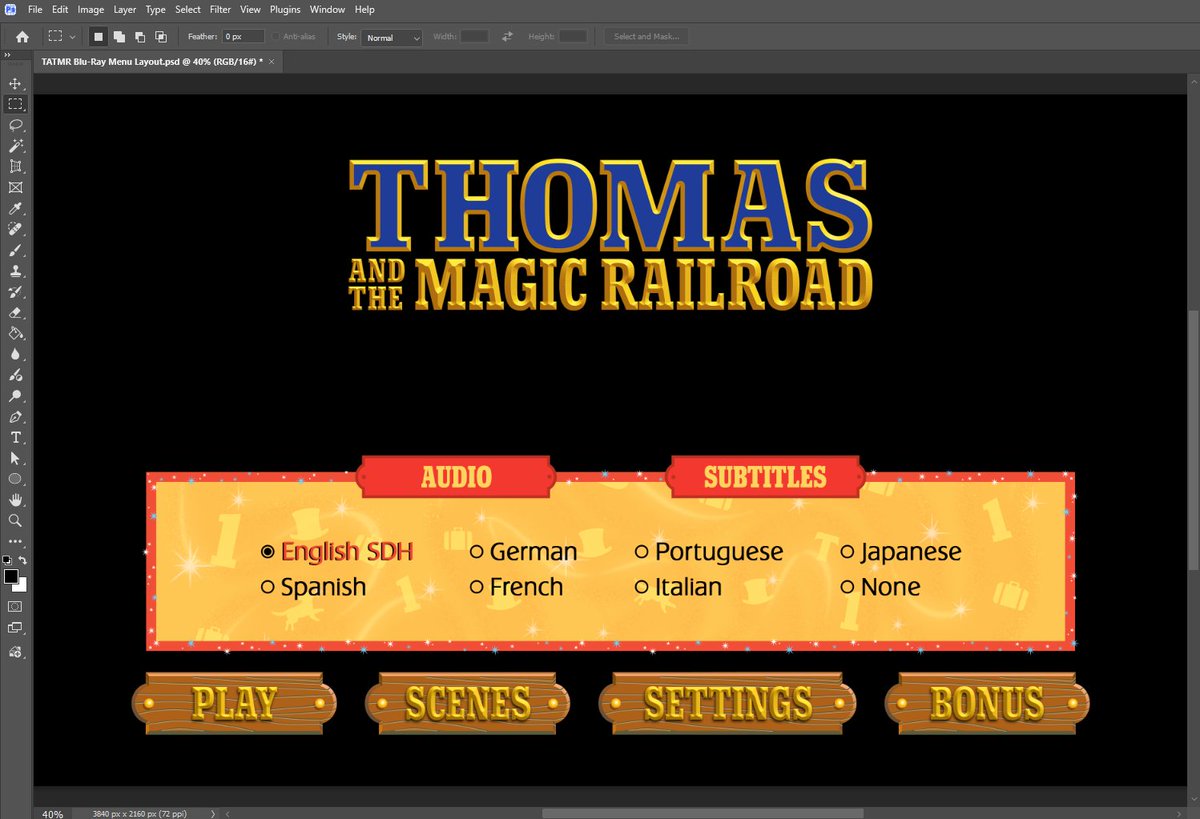
Task: Click the PLAY wooden sign on canvas
Action: (x=234, y=703)
